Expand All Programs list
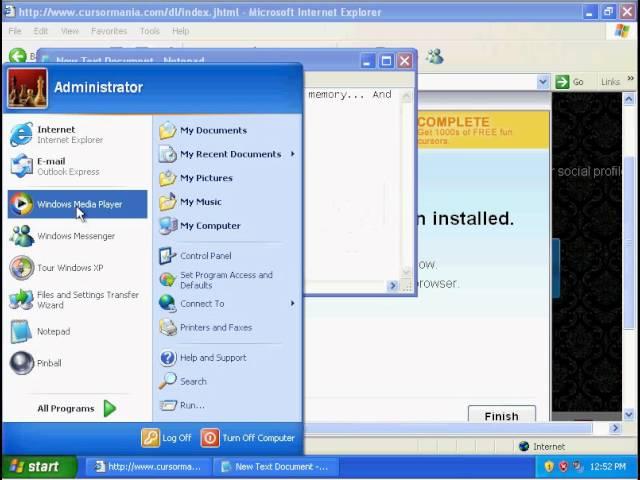640x480 pixels. (77, 408)
